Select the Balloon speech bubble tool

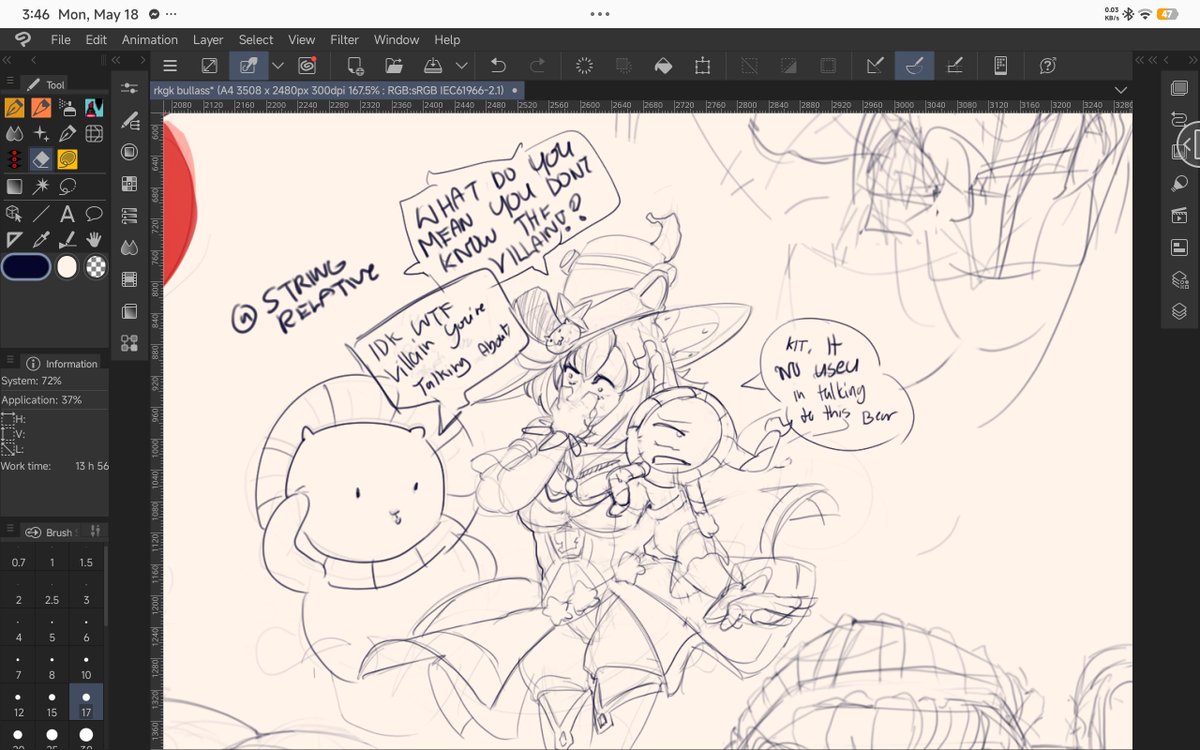click(x=94, y=213)
